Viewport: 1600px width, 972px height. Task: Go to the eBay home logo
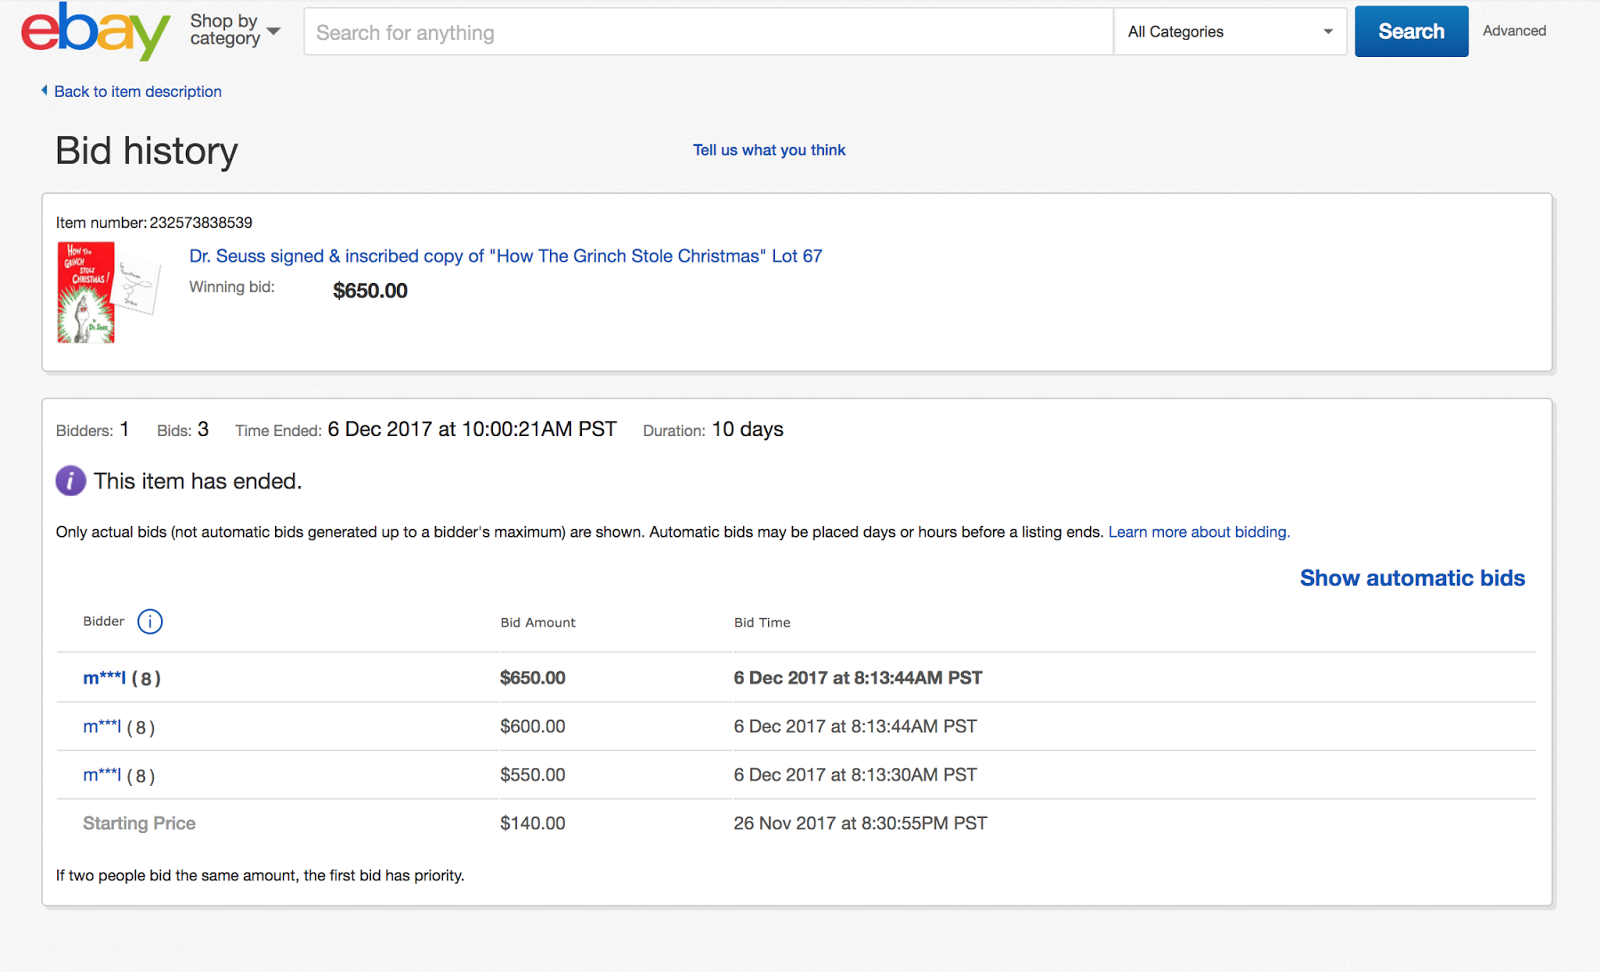click(x=96, y=31)
